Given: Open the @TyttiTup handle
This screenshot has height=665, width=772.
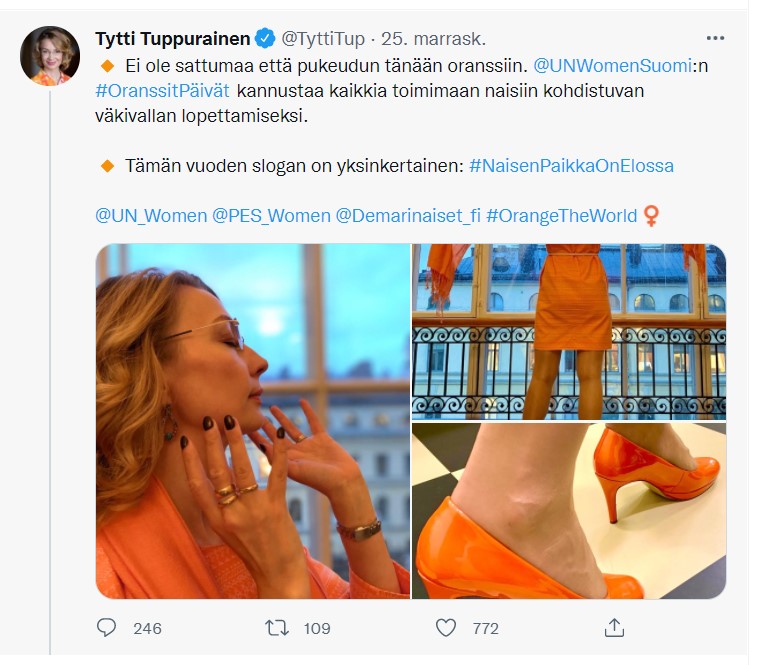Looking at the screenshot, I should tap(322, 39).
